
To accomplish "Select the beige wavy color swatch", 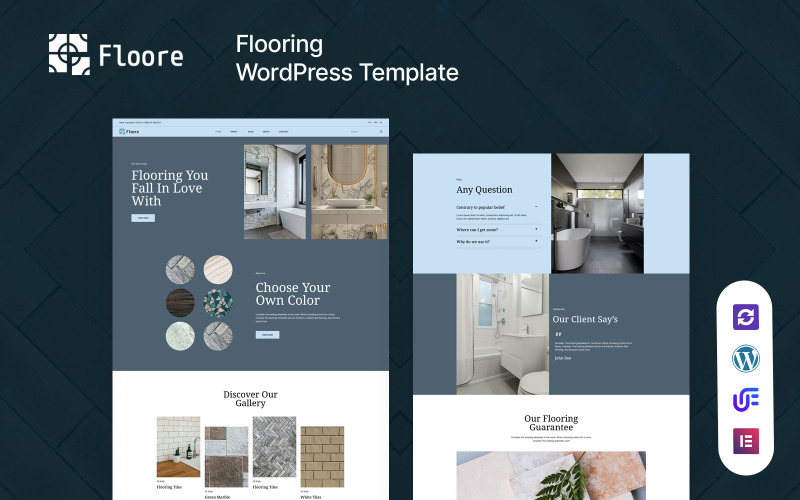I will [218, 270].
